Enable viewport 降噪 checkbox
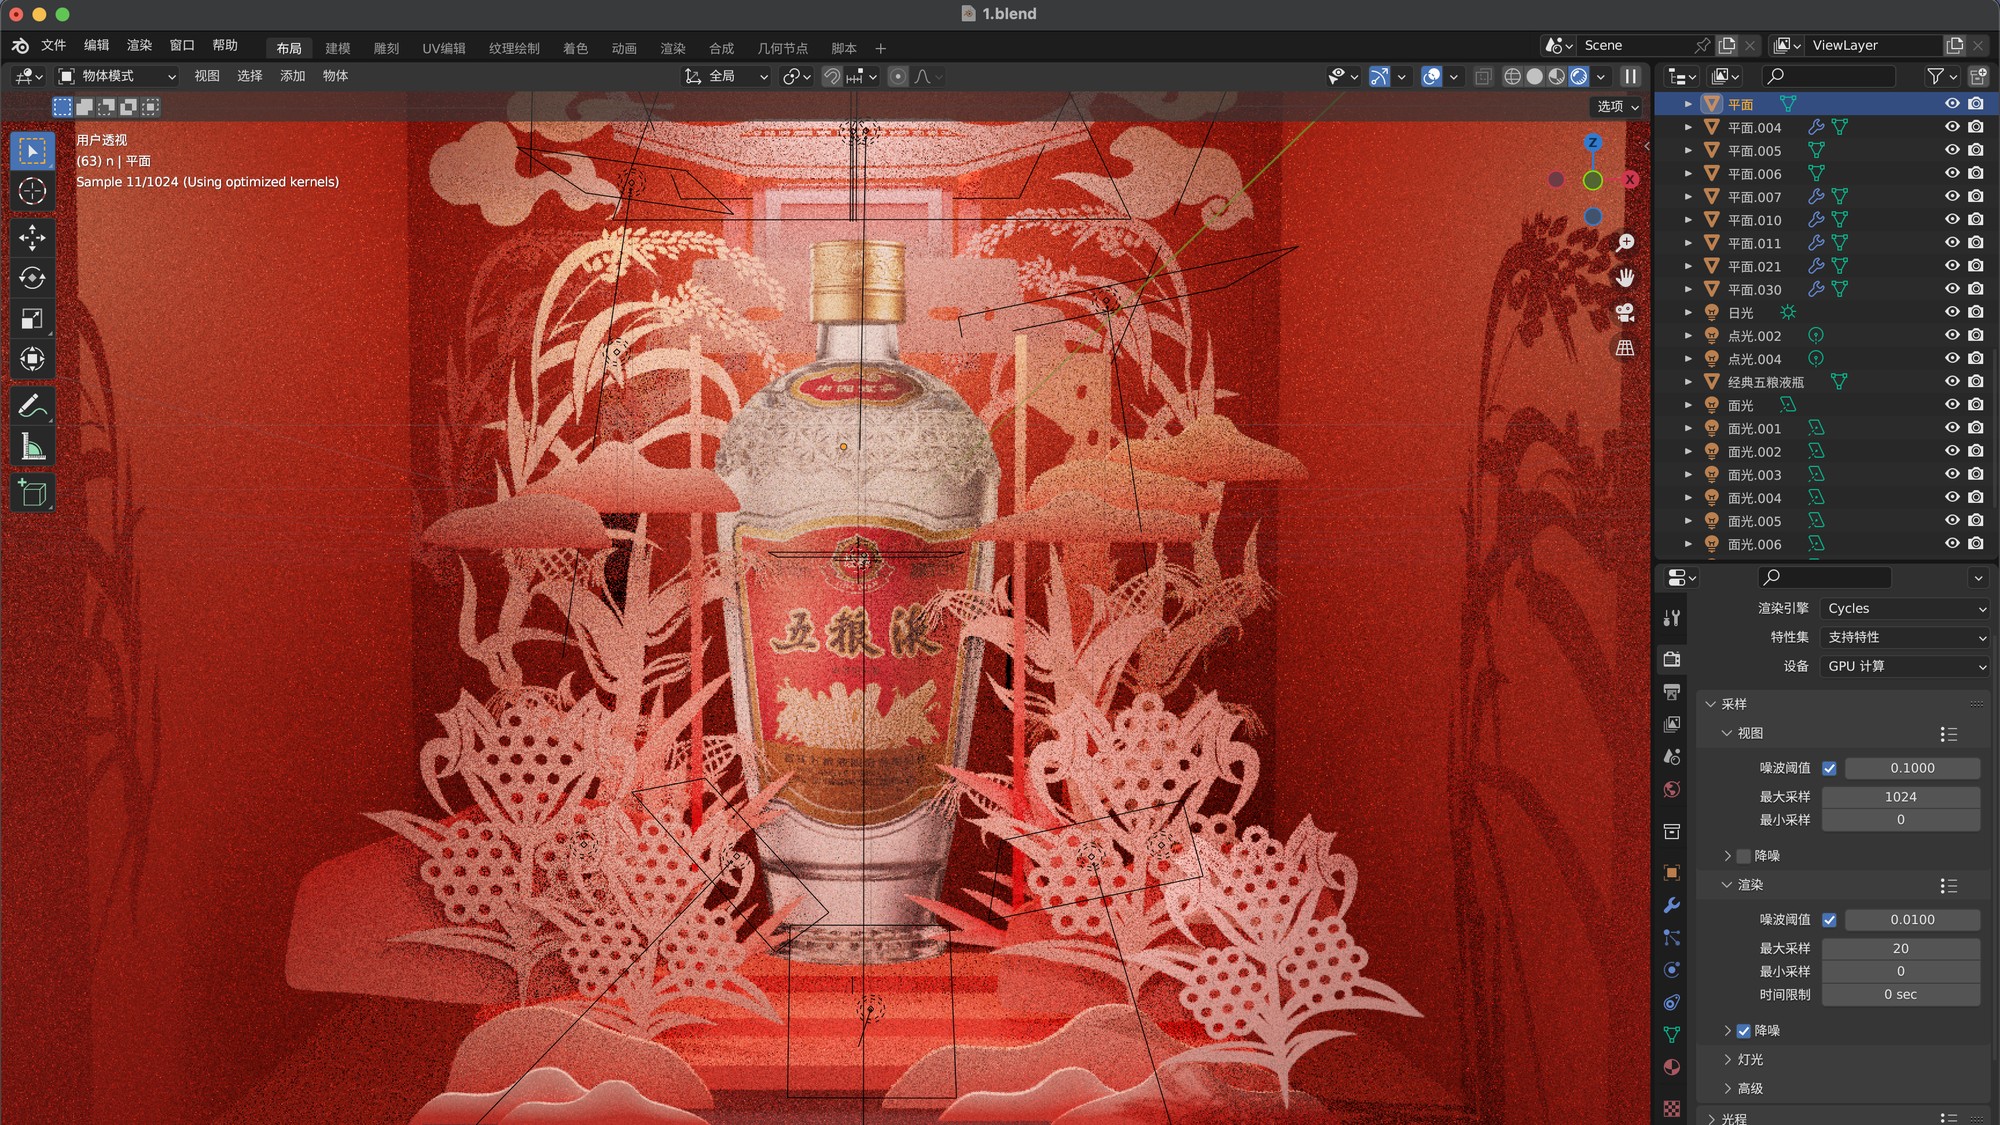The image size is (2000, 1125). (x=1744, y=856)
